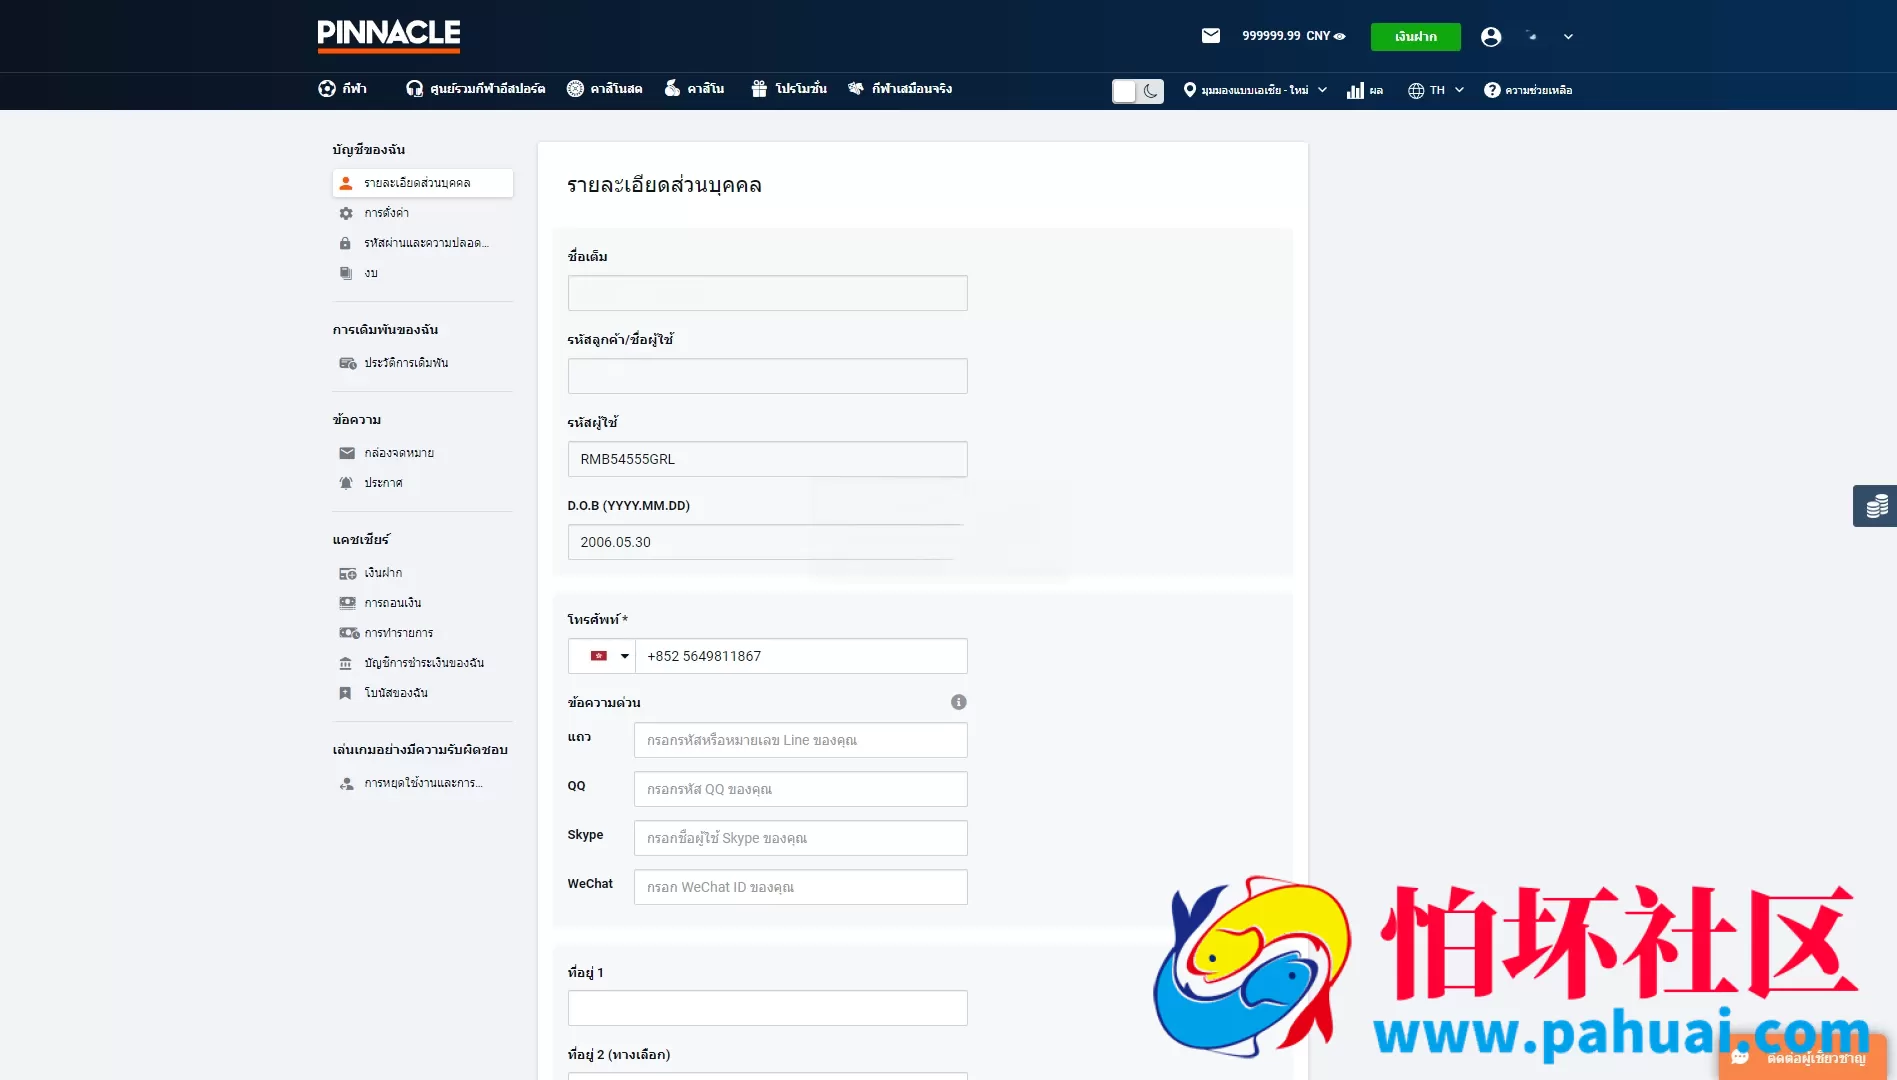The width and height of the screenshot is (1897, 1080).
Task: Click the WeChat ID input field
Action: tap(800, 887)
